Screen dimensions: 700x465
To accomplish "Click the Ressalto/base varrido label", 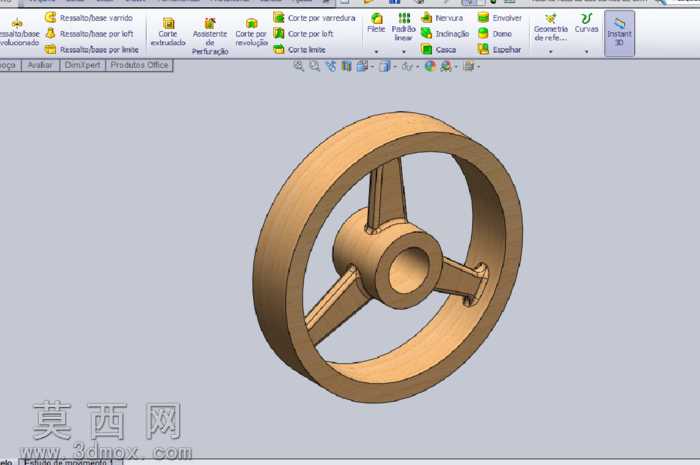I will 96,18.
